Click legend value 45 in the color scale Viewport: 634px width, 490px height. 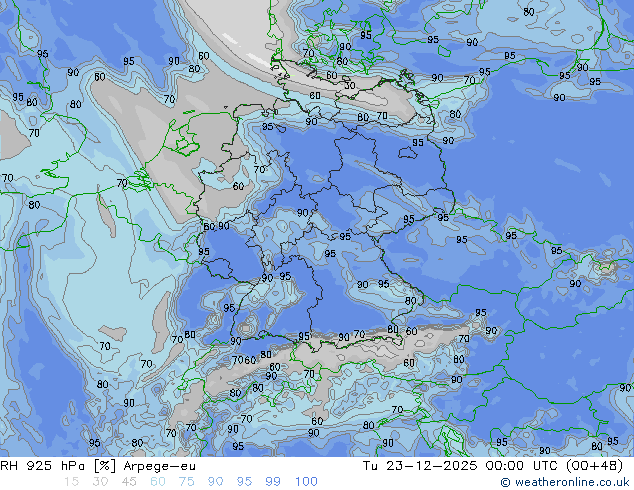129,482
